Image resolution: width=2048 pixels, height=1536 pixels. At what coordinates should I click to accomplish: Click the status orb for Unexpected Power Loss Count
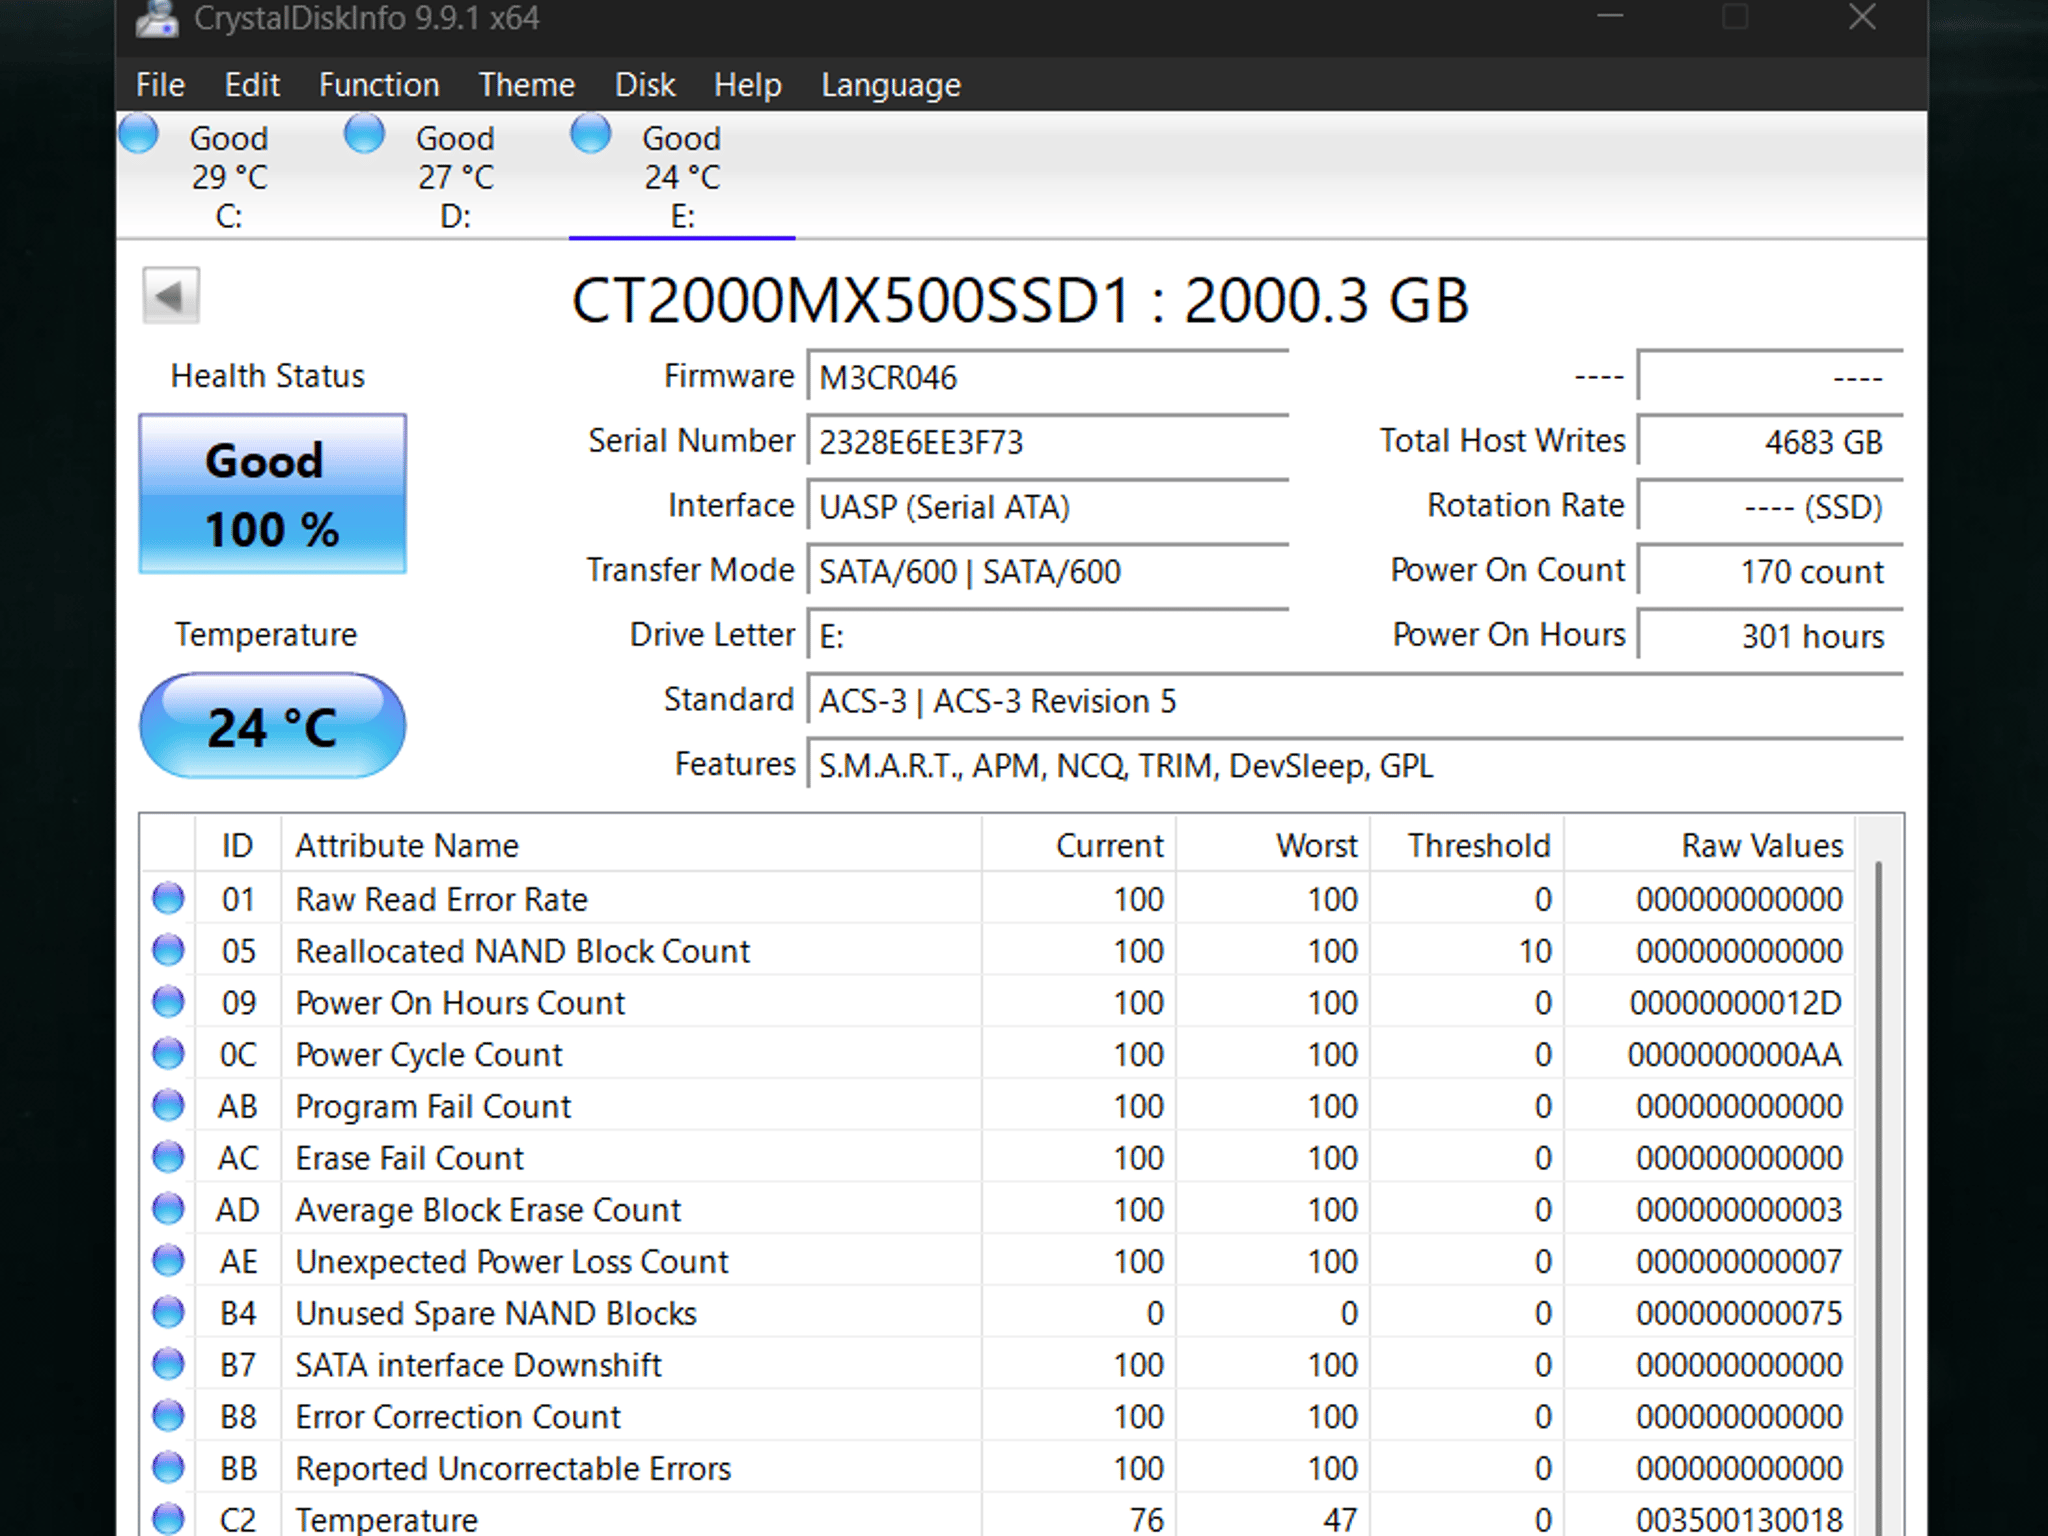coord(168,1261)
